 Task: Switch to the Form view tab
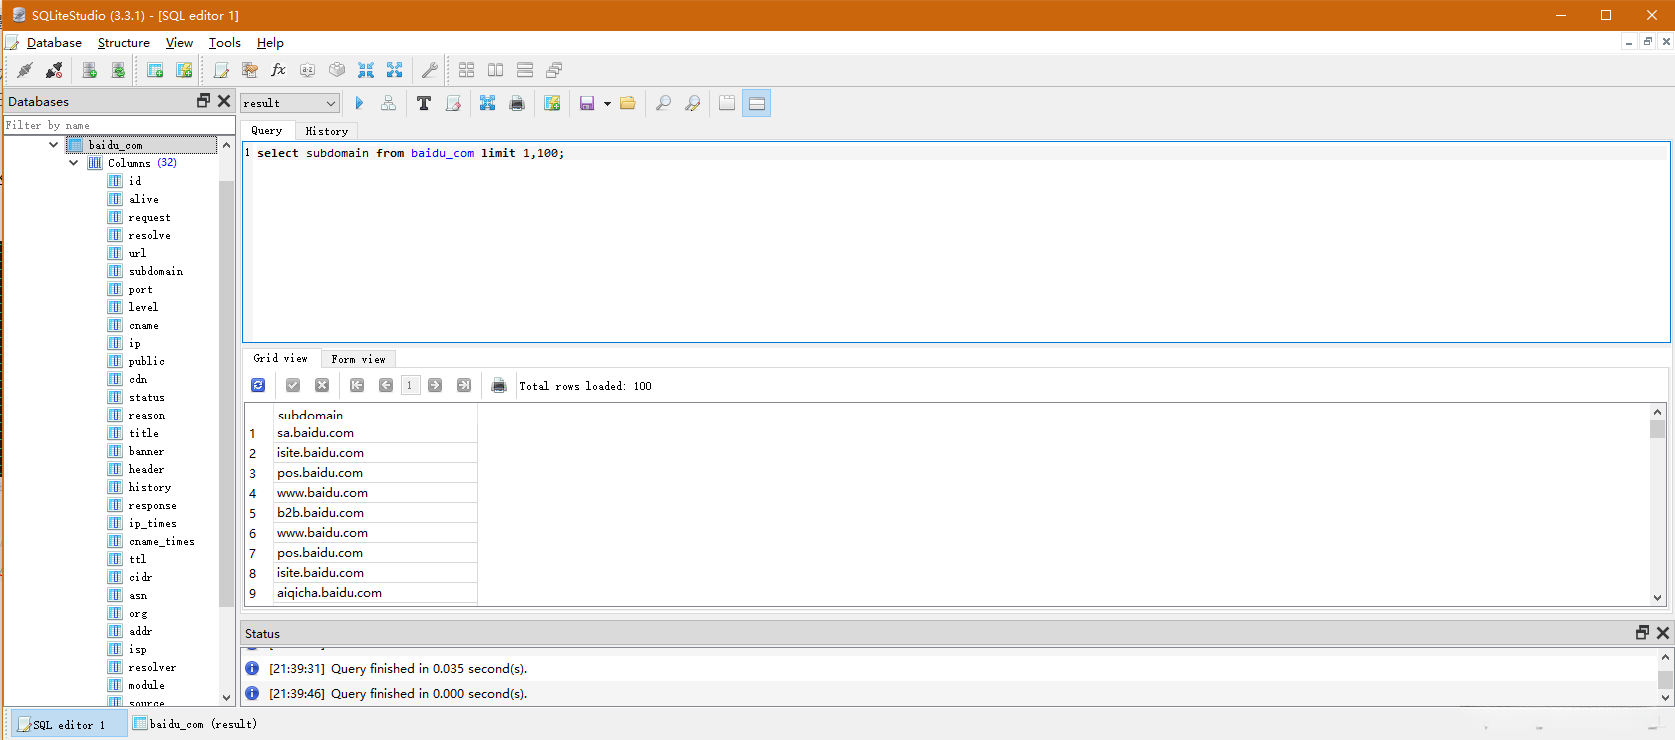tap(359, 359)
